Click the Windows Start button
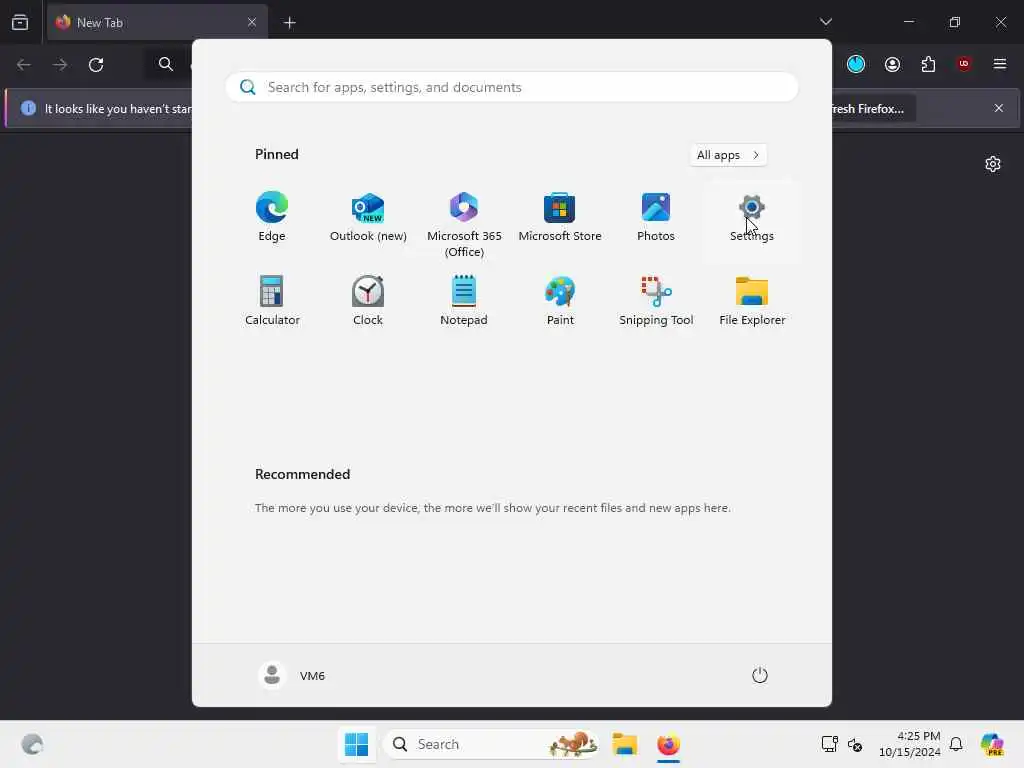Image resolution: width=1024 pixels, height=768 pixels. [357, 744]
